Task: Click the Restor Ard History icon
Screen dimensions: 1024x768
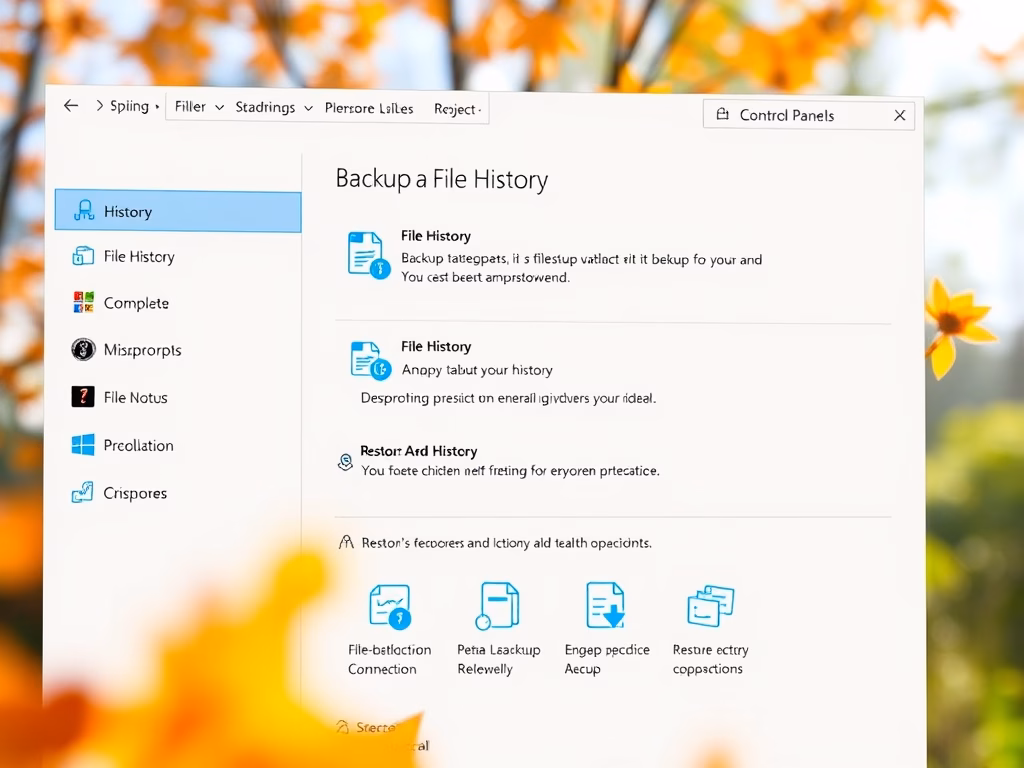Action: tap(345, 462)
